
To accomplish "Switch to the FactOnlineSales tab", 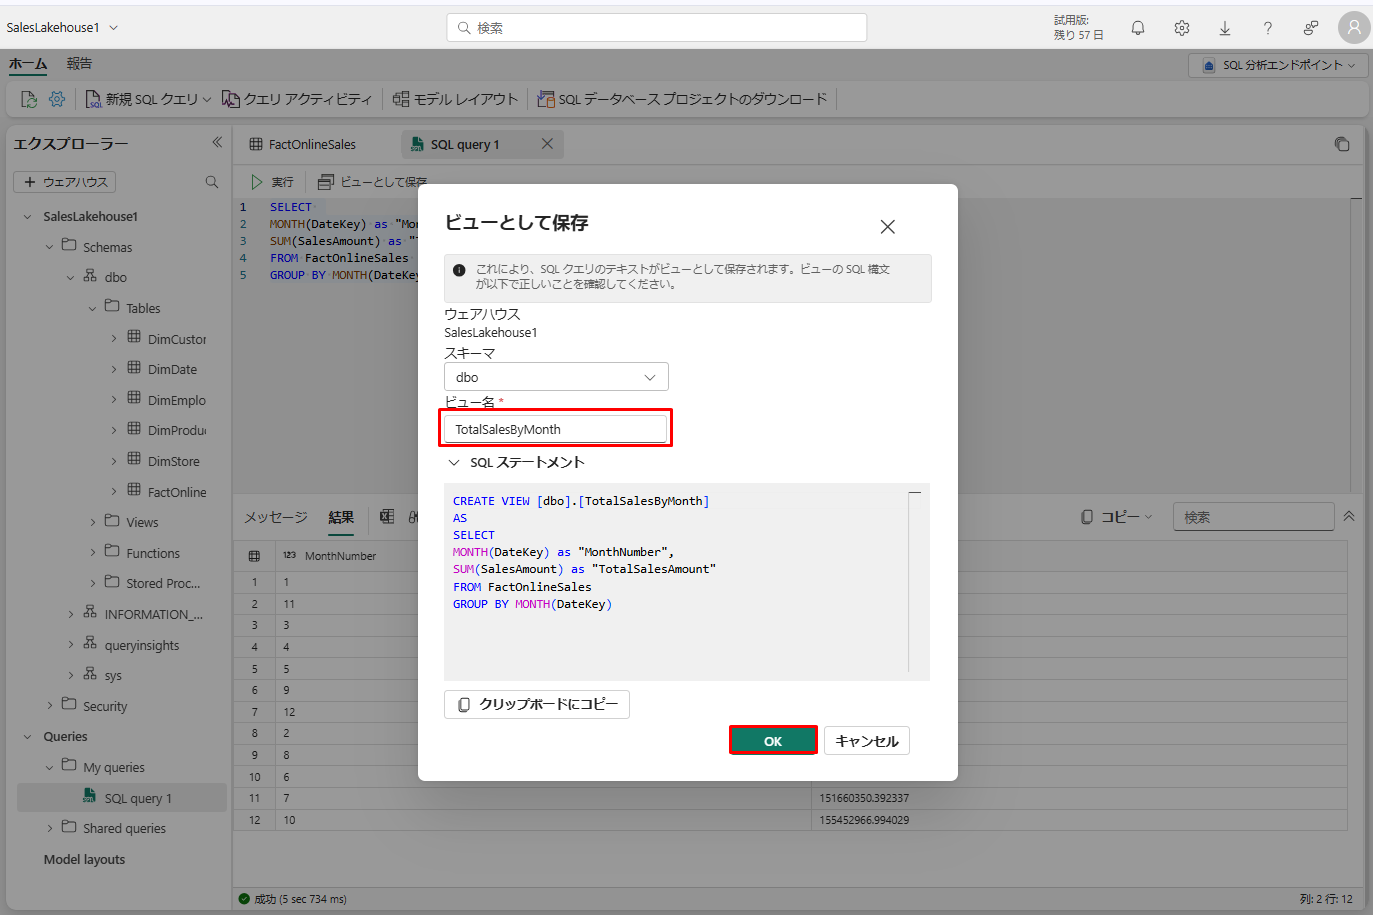I will coord(311,144).
